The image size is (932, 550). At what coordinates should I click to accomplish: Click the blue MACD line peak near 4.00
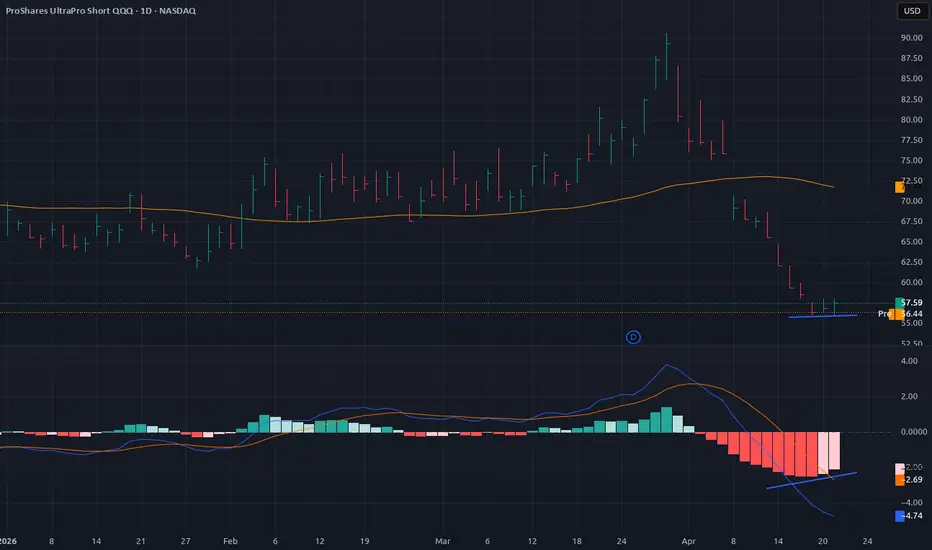pos(666,365)
